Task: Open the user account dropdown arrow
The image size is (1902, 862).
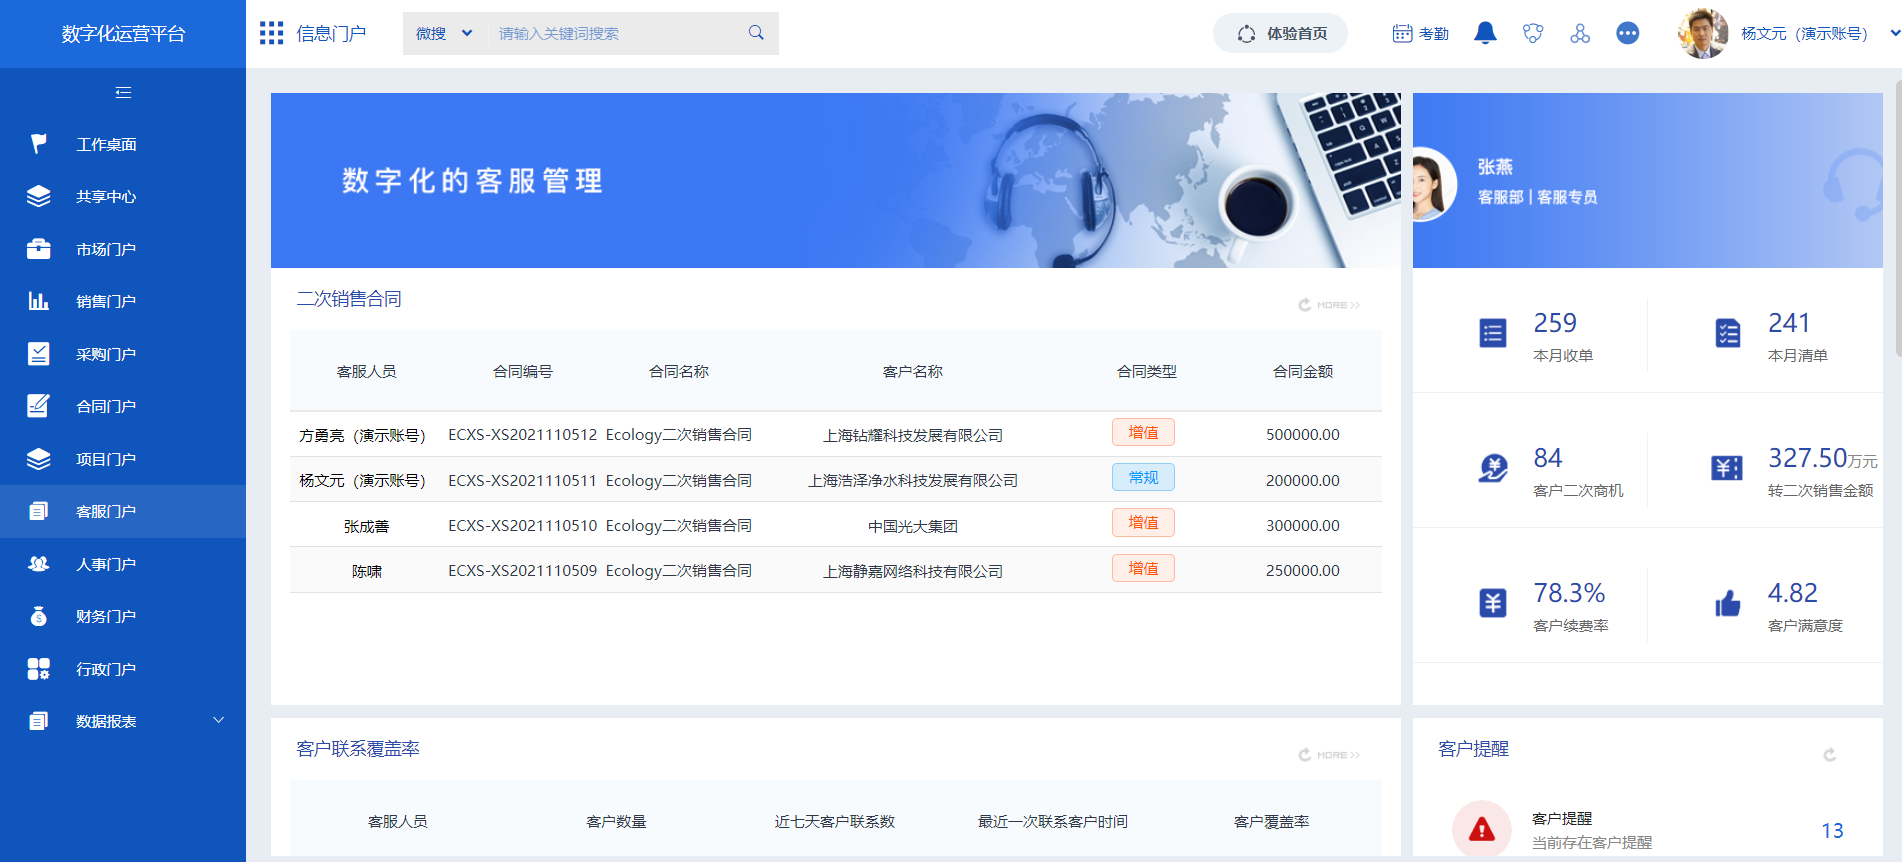Action: 1893,33
